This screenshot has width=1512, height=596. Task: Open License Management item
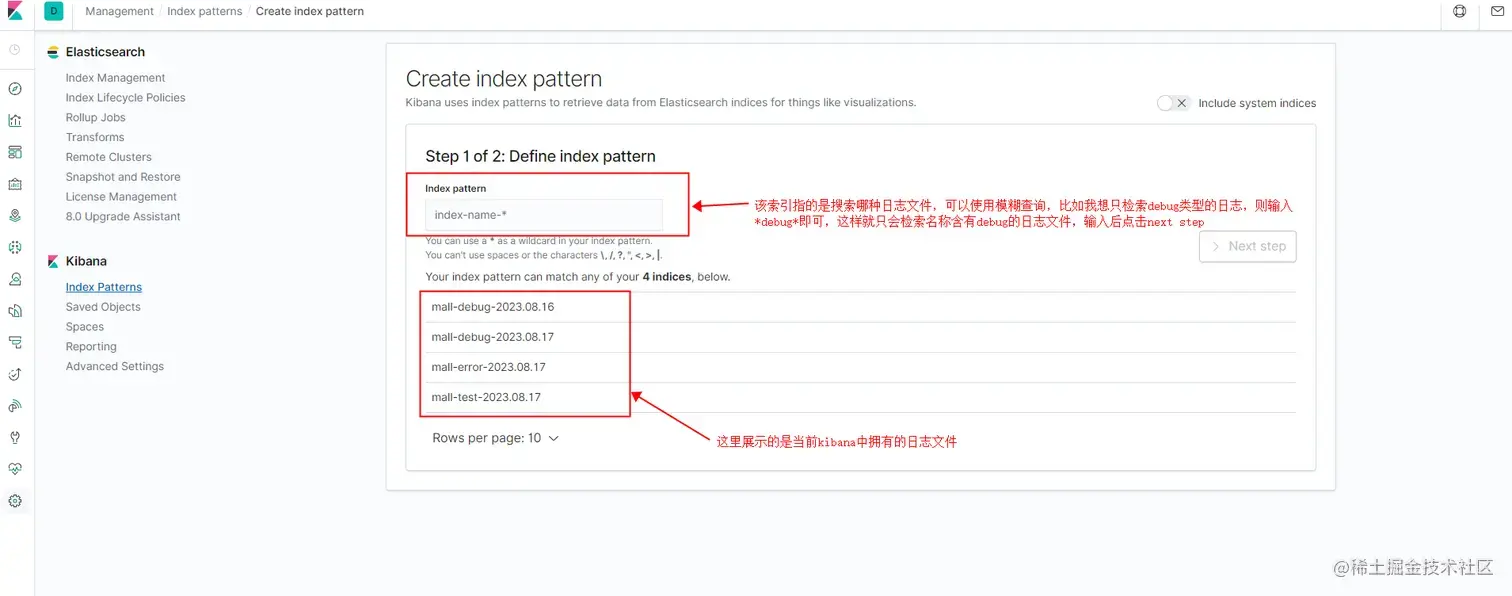click(x=121, y=197)
